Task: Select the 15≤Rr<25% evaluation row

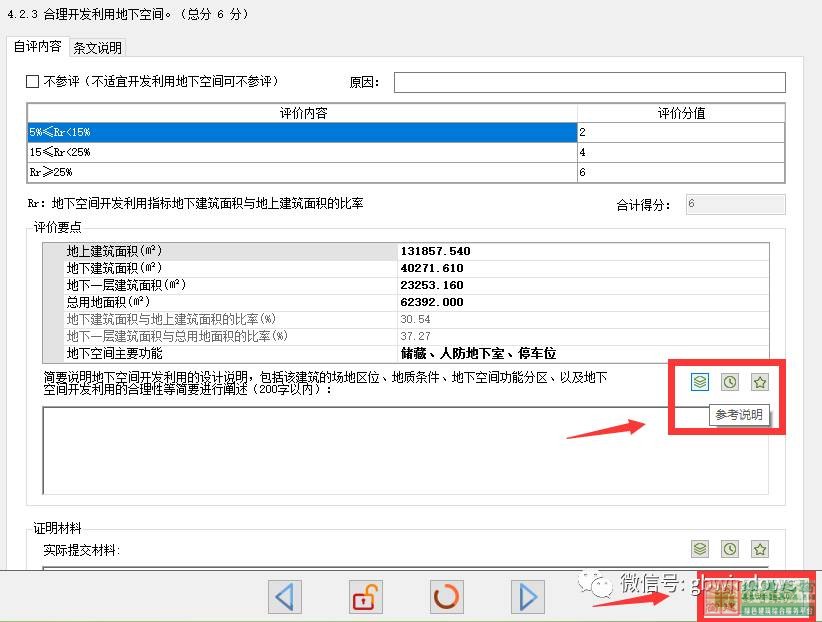Action: [300, 152]
